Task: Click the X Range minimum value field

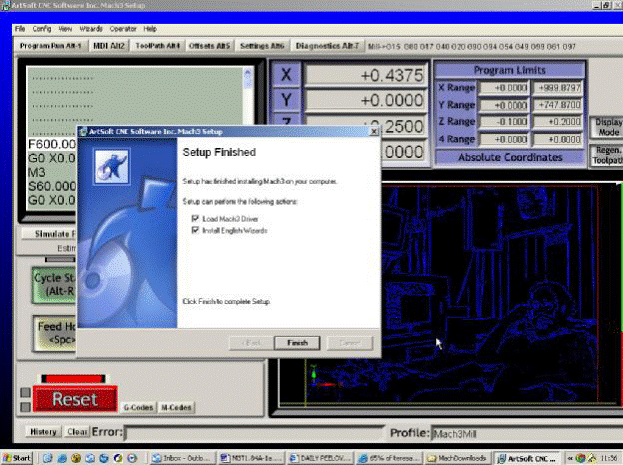Action: coord(504,87)
